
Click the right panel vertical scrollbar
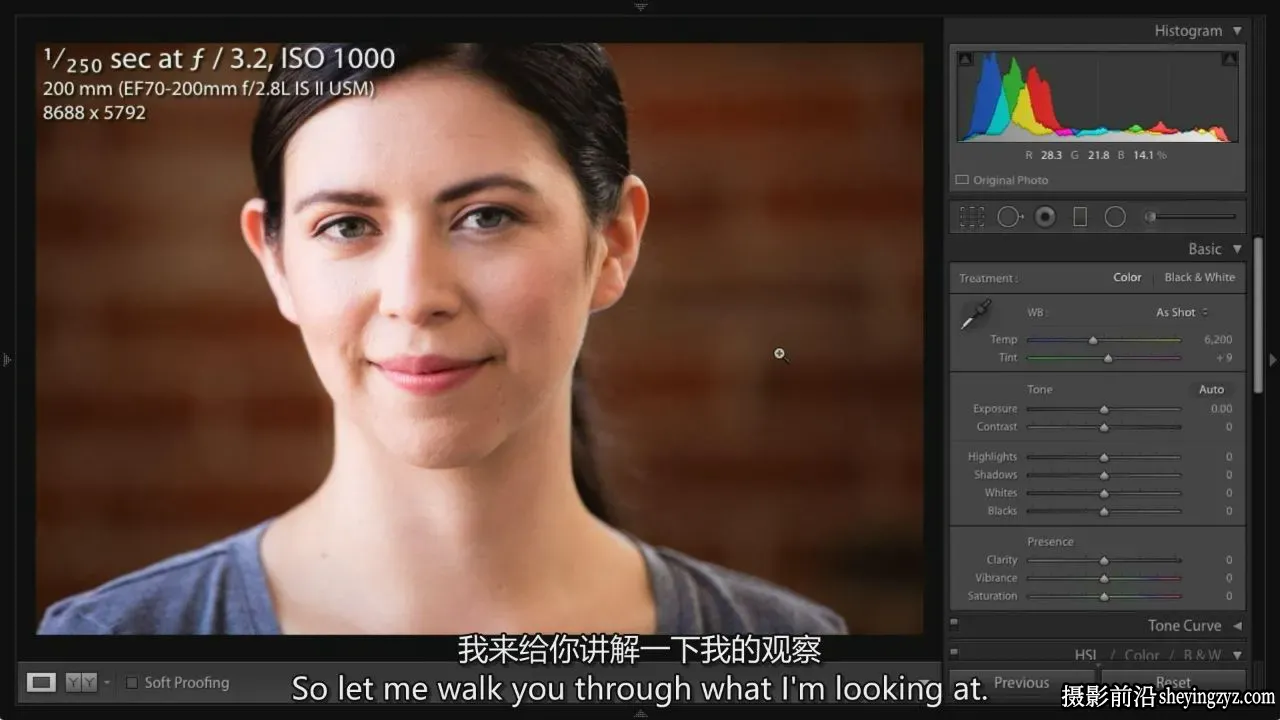click(1257, 316)
